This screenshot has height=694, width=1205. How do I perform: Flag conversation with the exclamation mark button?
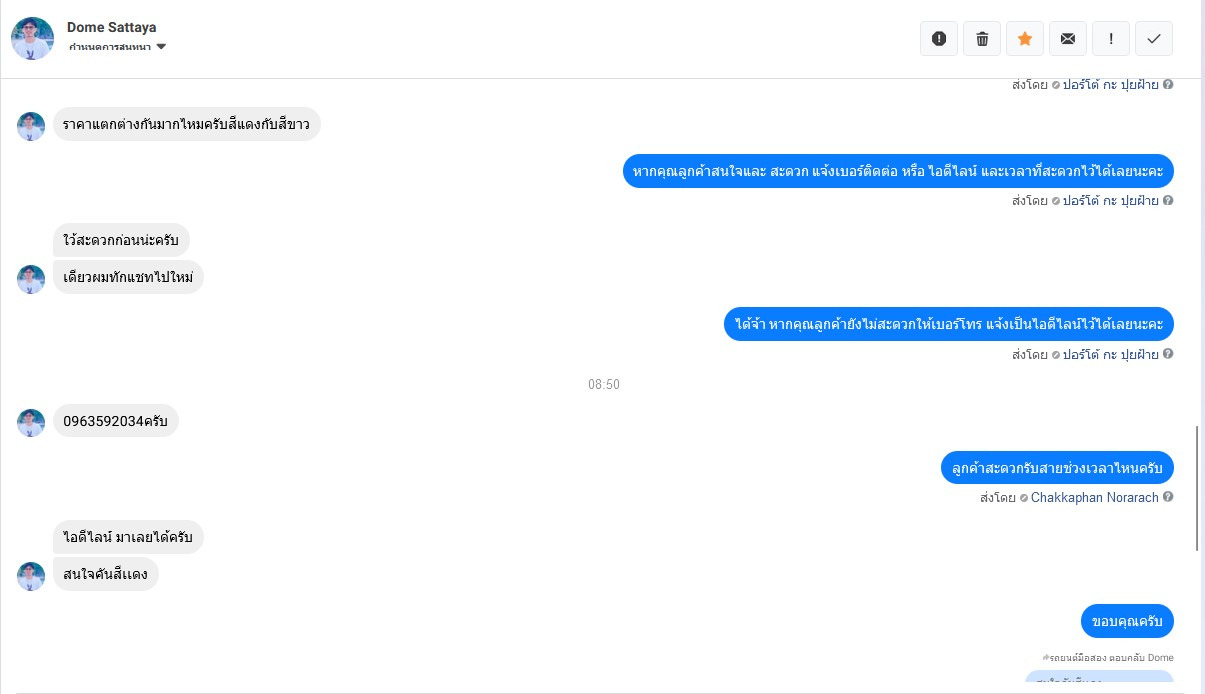(1111, 38)
